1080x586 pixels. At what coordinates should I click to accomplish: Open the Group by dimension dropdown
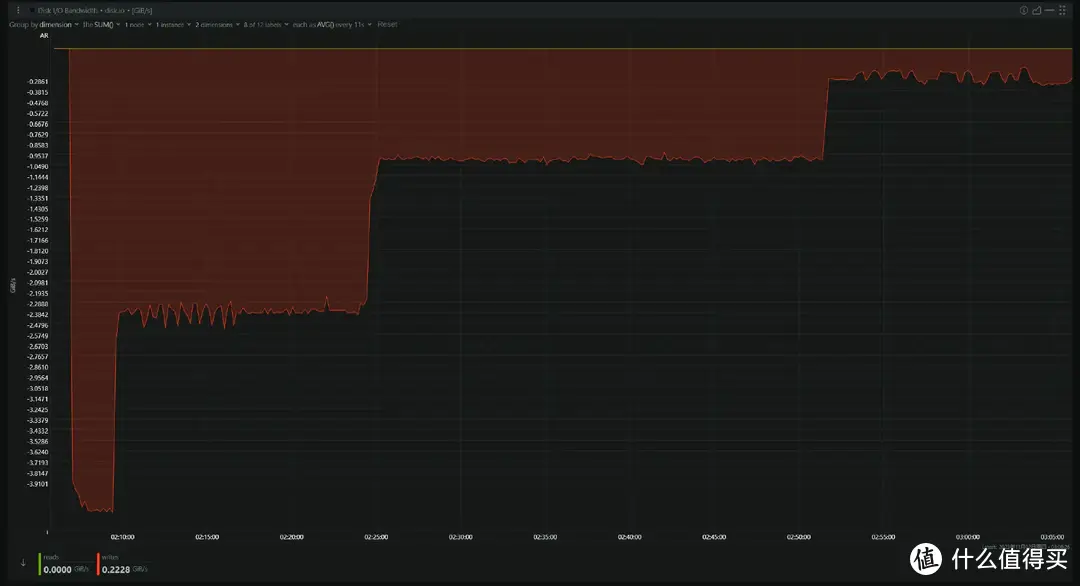coord(44,25)
